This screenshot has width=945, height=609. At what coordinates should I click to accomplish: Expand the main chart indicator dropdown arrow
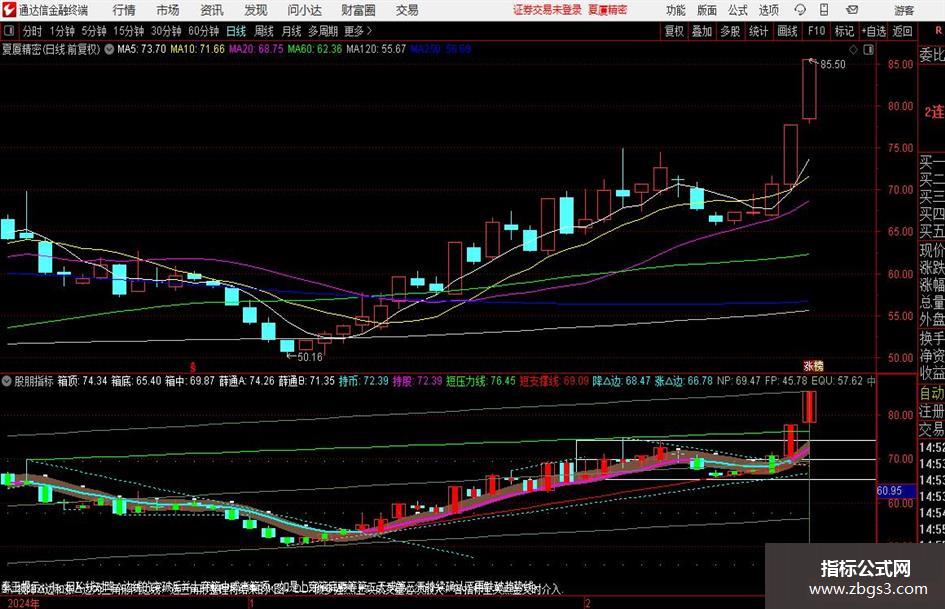click(109, 49)
